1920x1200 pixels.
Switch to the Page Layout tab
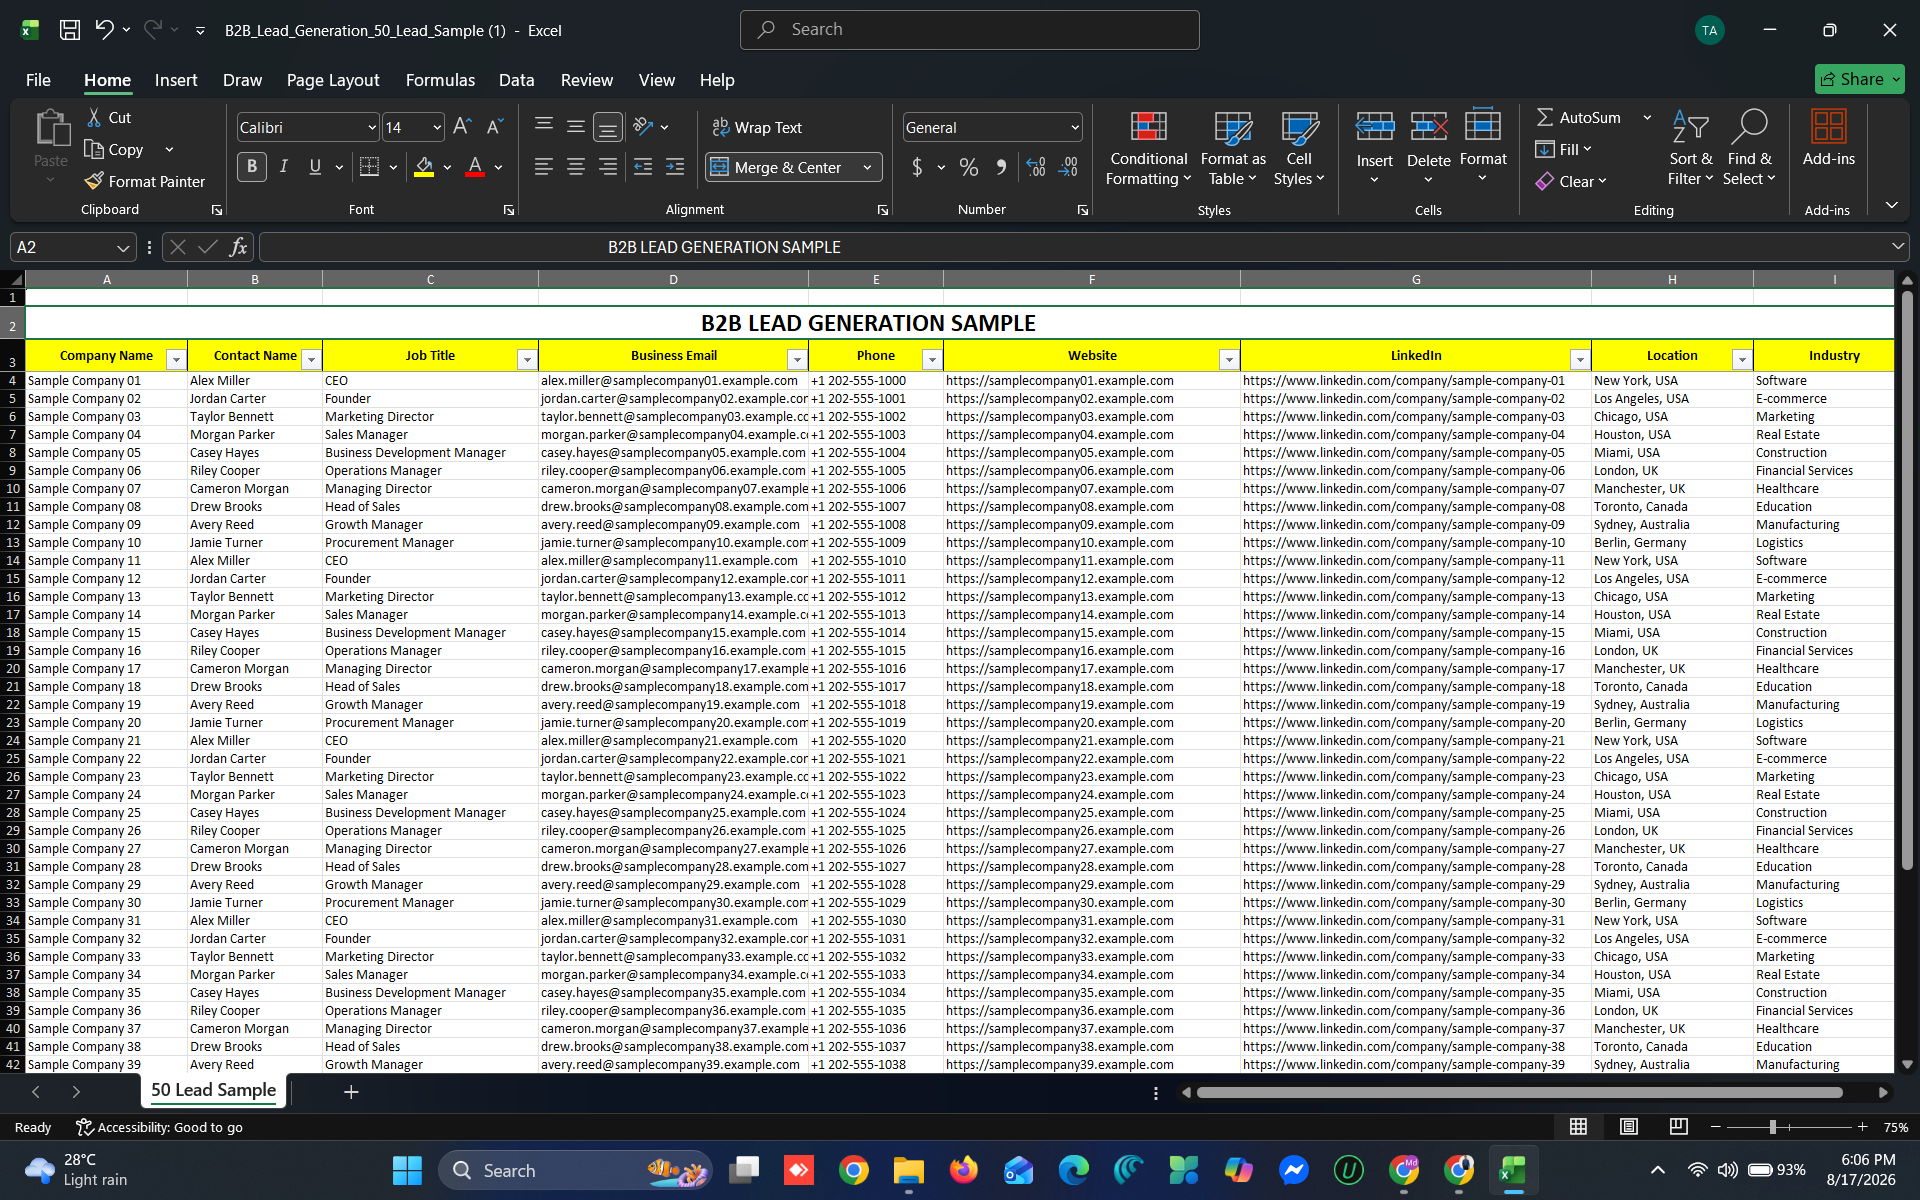[333, 80]
